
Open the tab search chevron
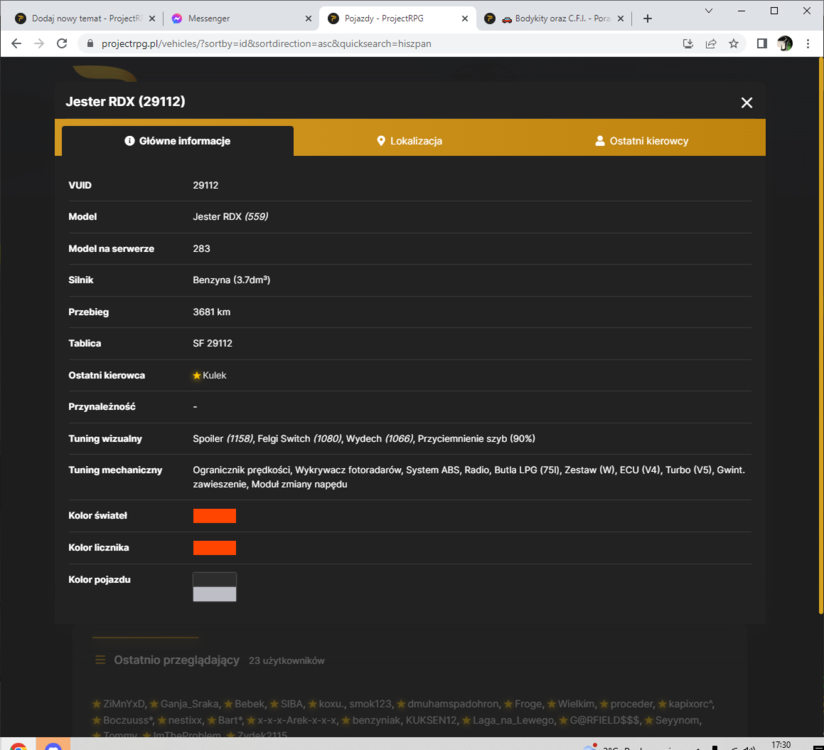tap(708, 11)
